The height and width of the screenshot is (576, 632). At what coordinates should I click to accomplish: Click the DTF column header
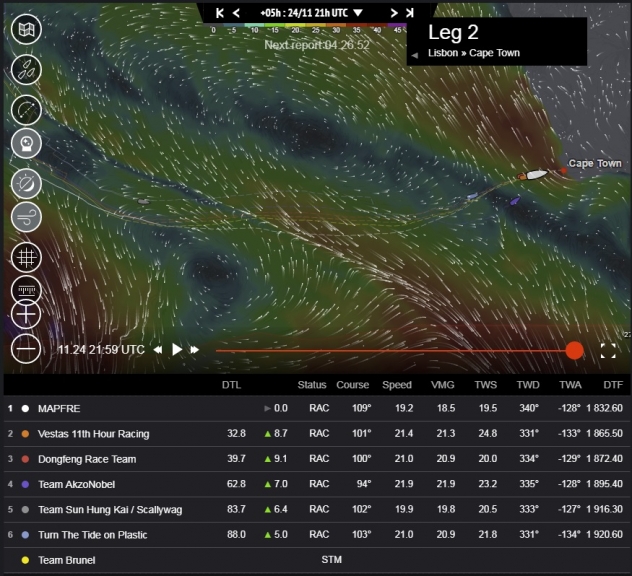[613, 385]
